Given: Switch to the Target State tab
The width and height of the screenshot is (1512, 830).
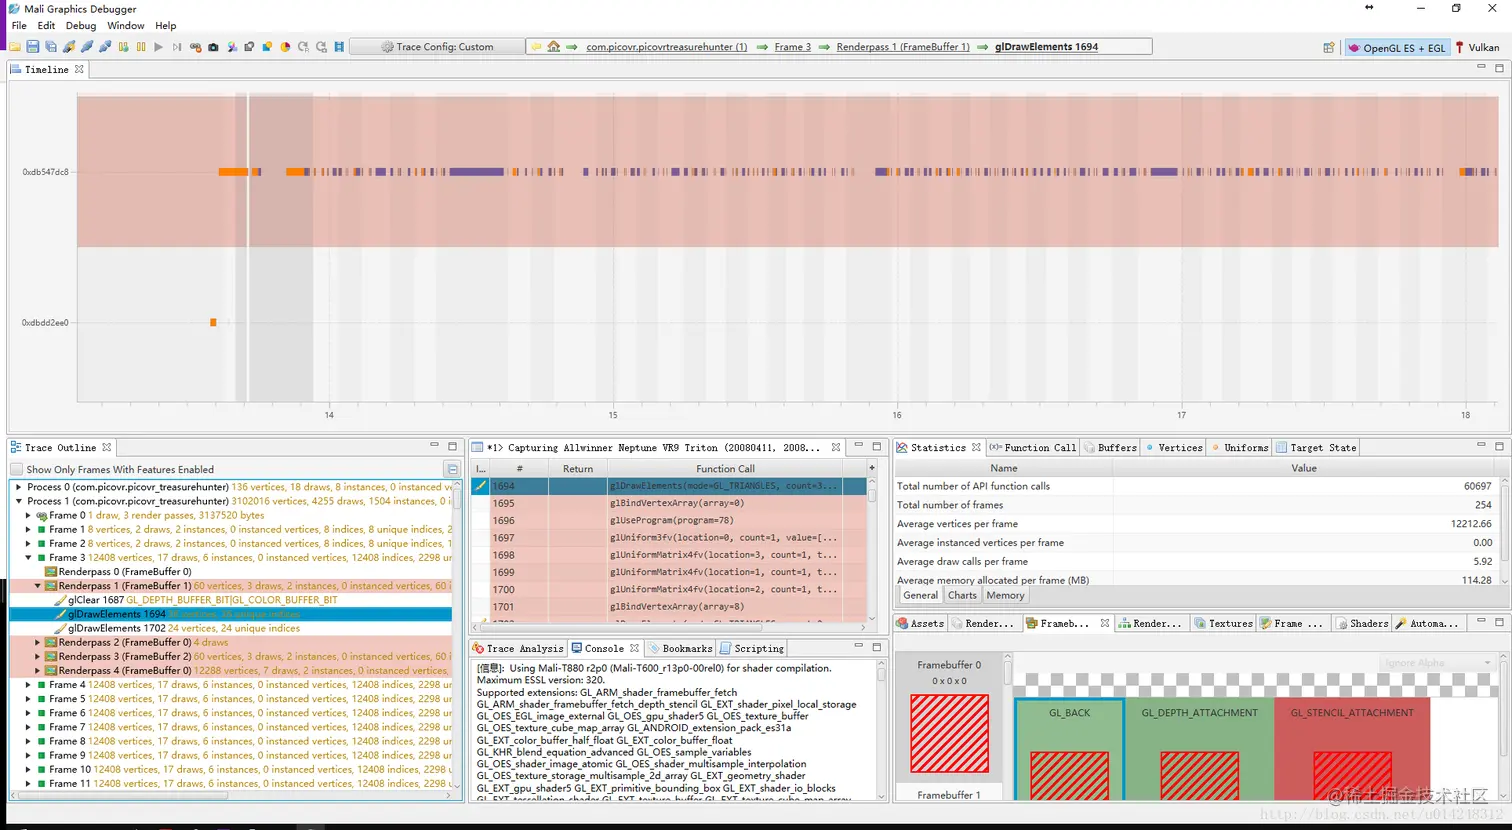Looking at the screenshot, I should pyautogui.click(x=1316, y=447).
